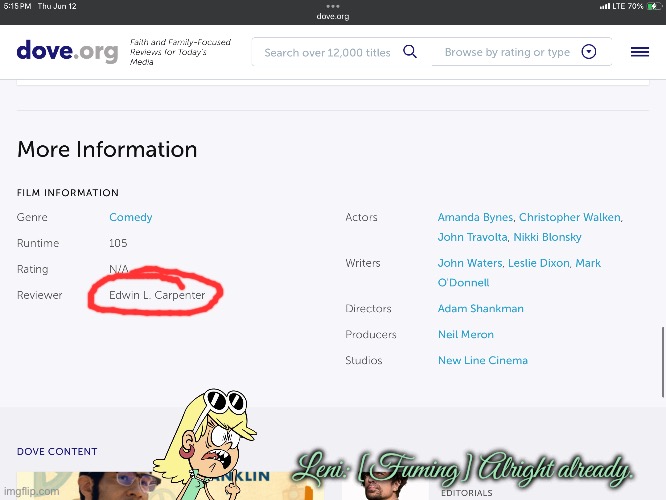Click the Search over 12,000 titles field

tap(327, 53)
